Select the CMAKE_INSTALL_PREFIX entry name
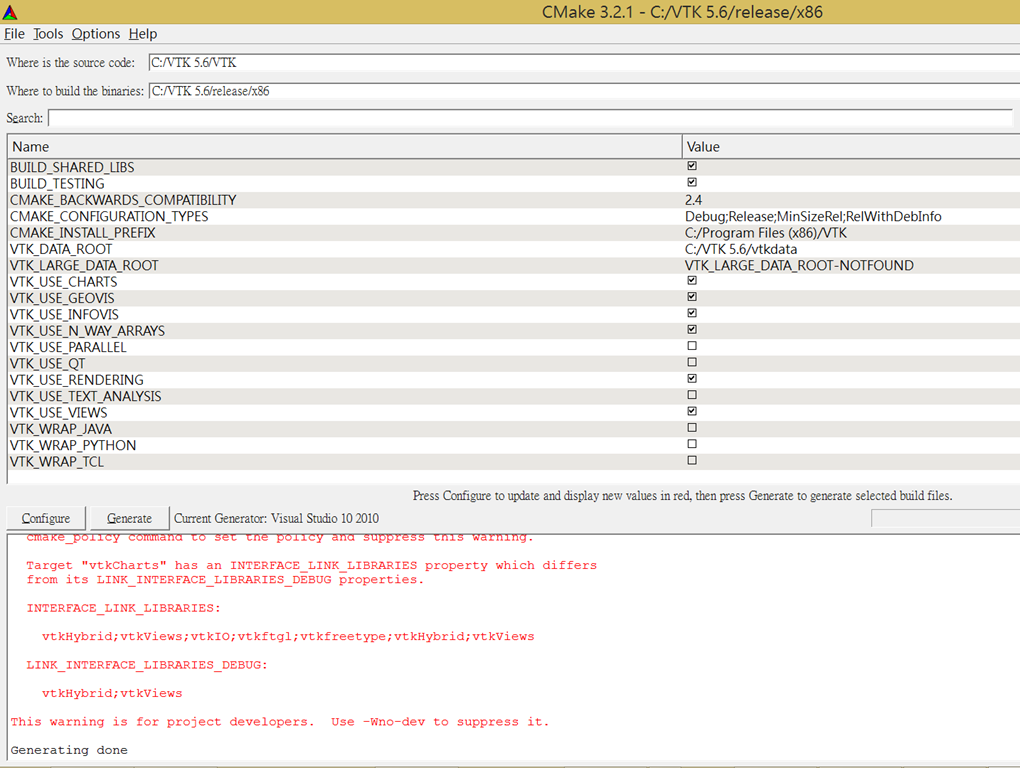The height and width of the screenshot is (768, 1020). click(x=83, y=233)
